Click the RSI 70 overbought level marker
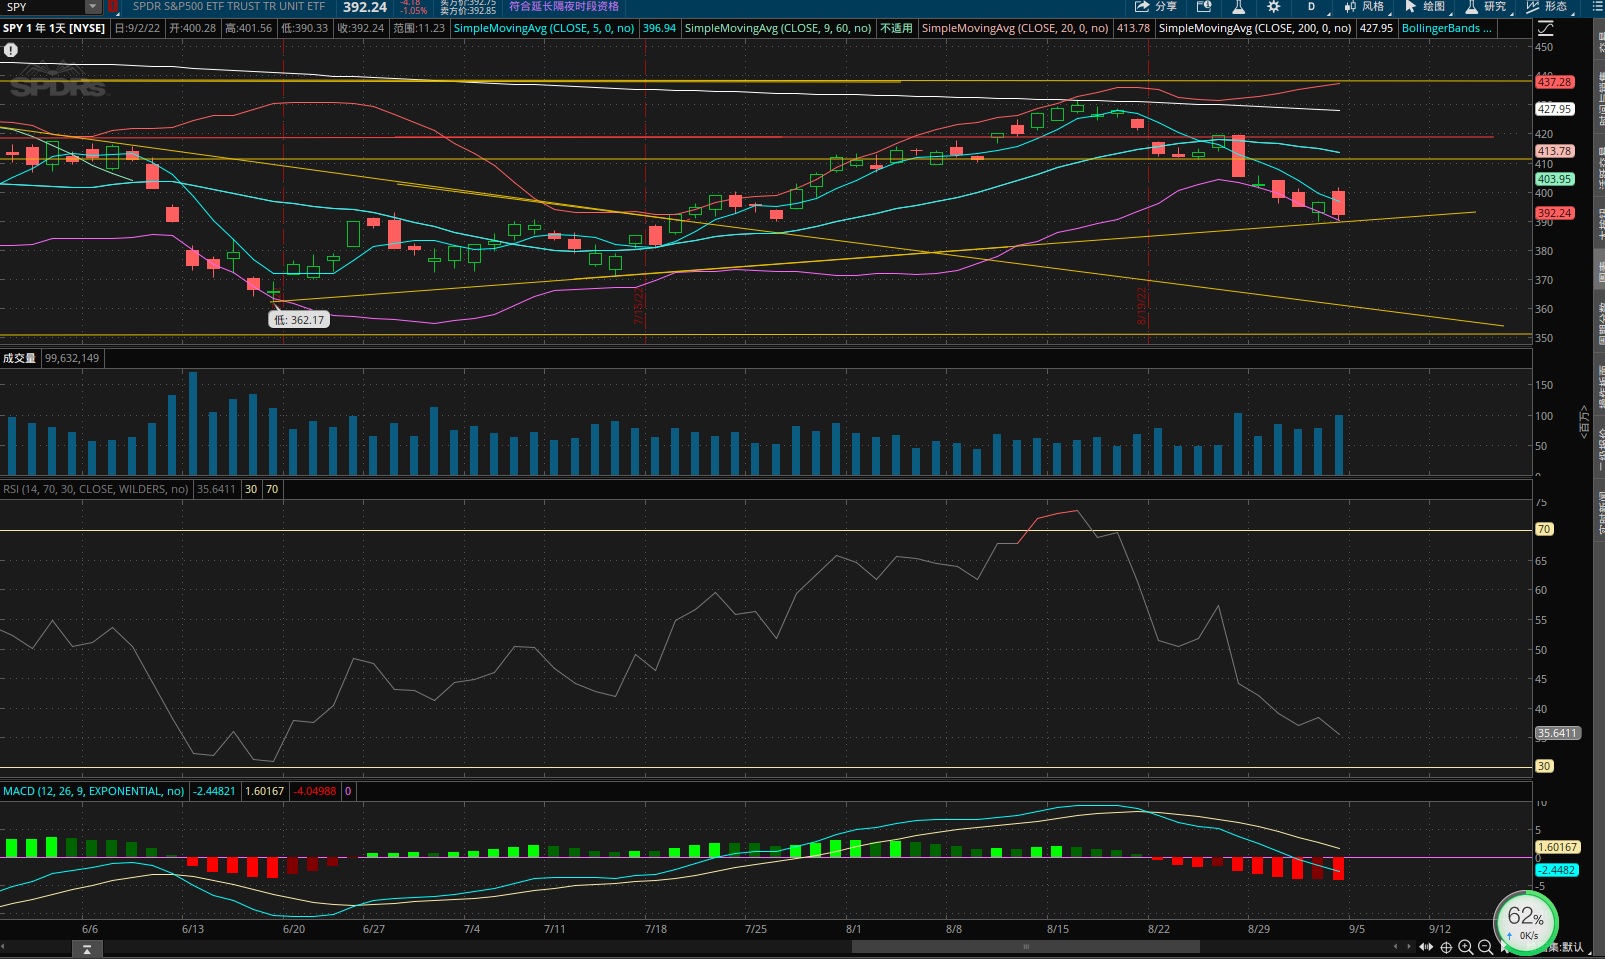This screenshot has height=959, width=1605. 1544,529
